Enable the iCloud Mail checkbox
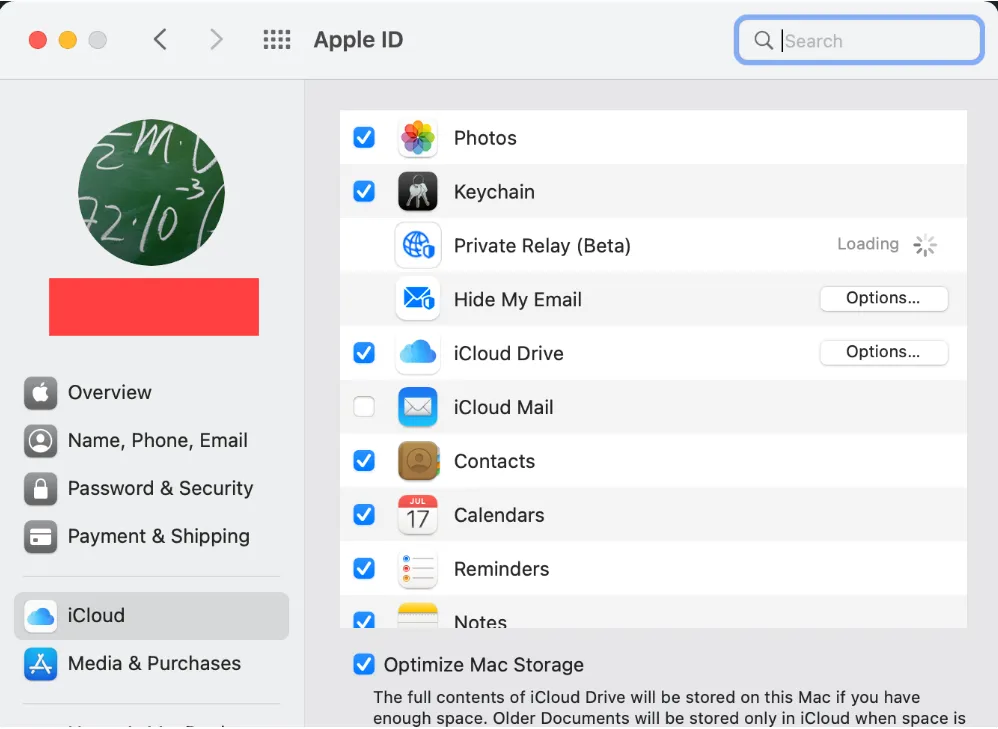 tap(364, 406)
